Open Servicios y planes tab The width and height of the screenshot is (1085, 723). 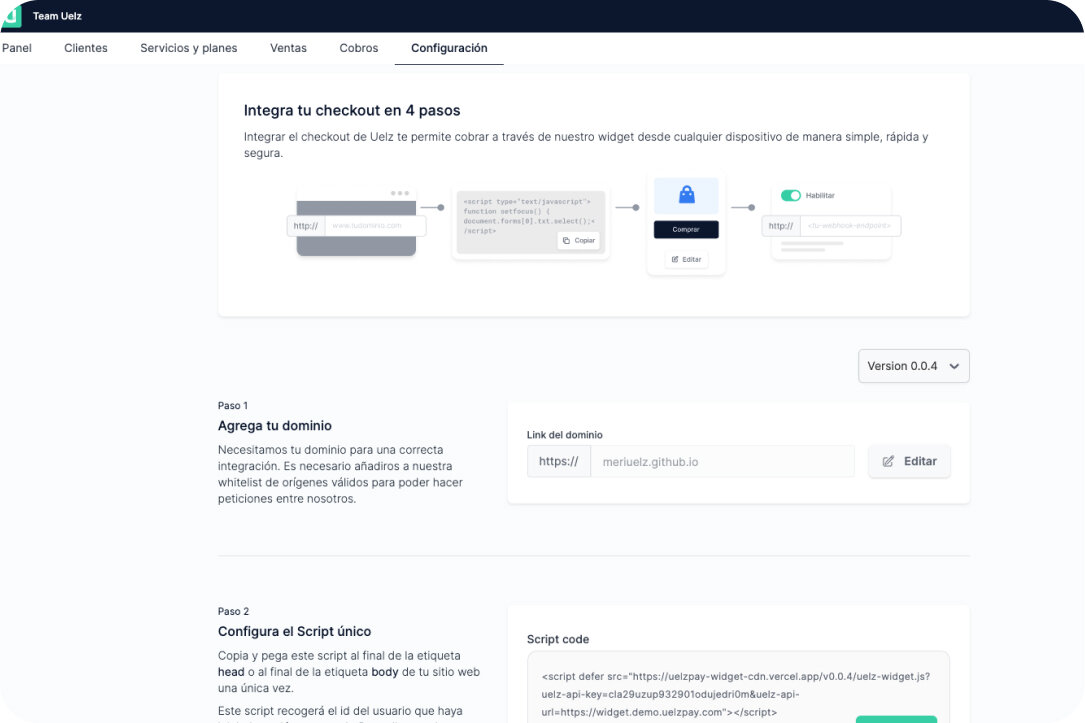pyautogui.click(x=188, y=48)
